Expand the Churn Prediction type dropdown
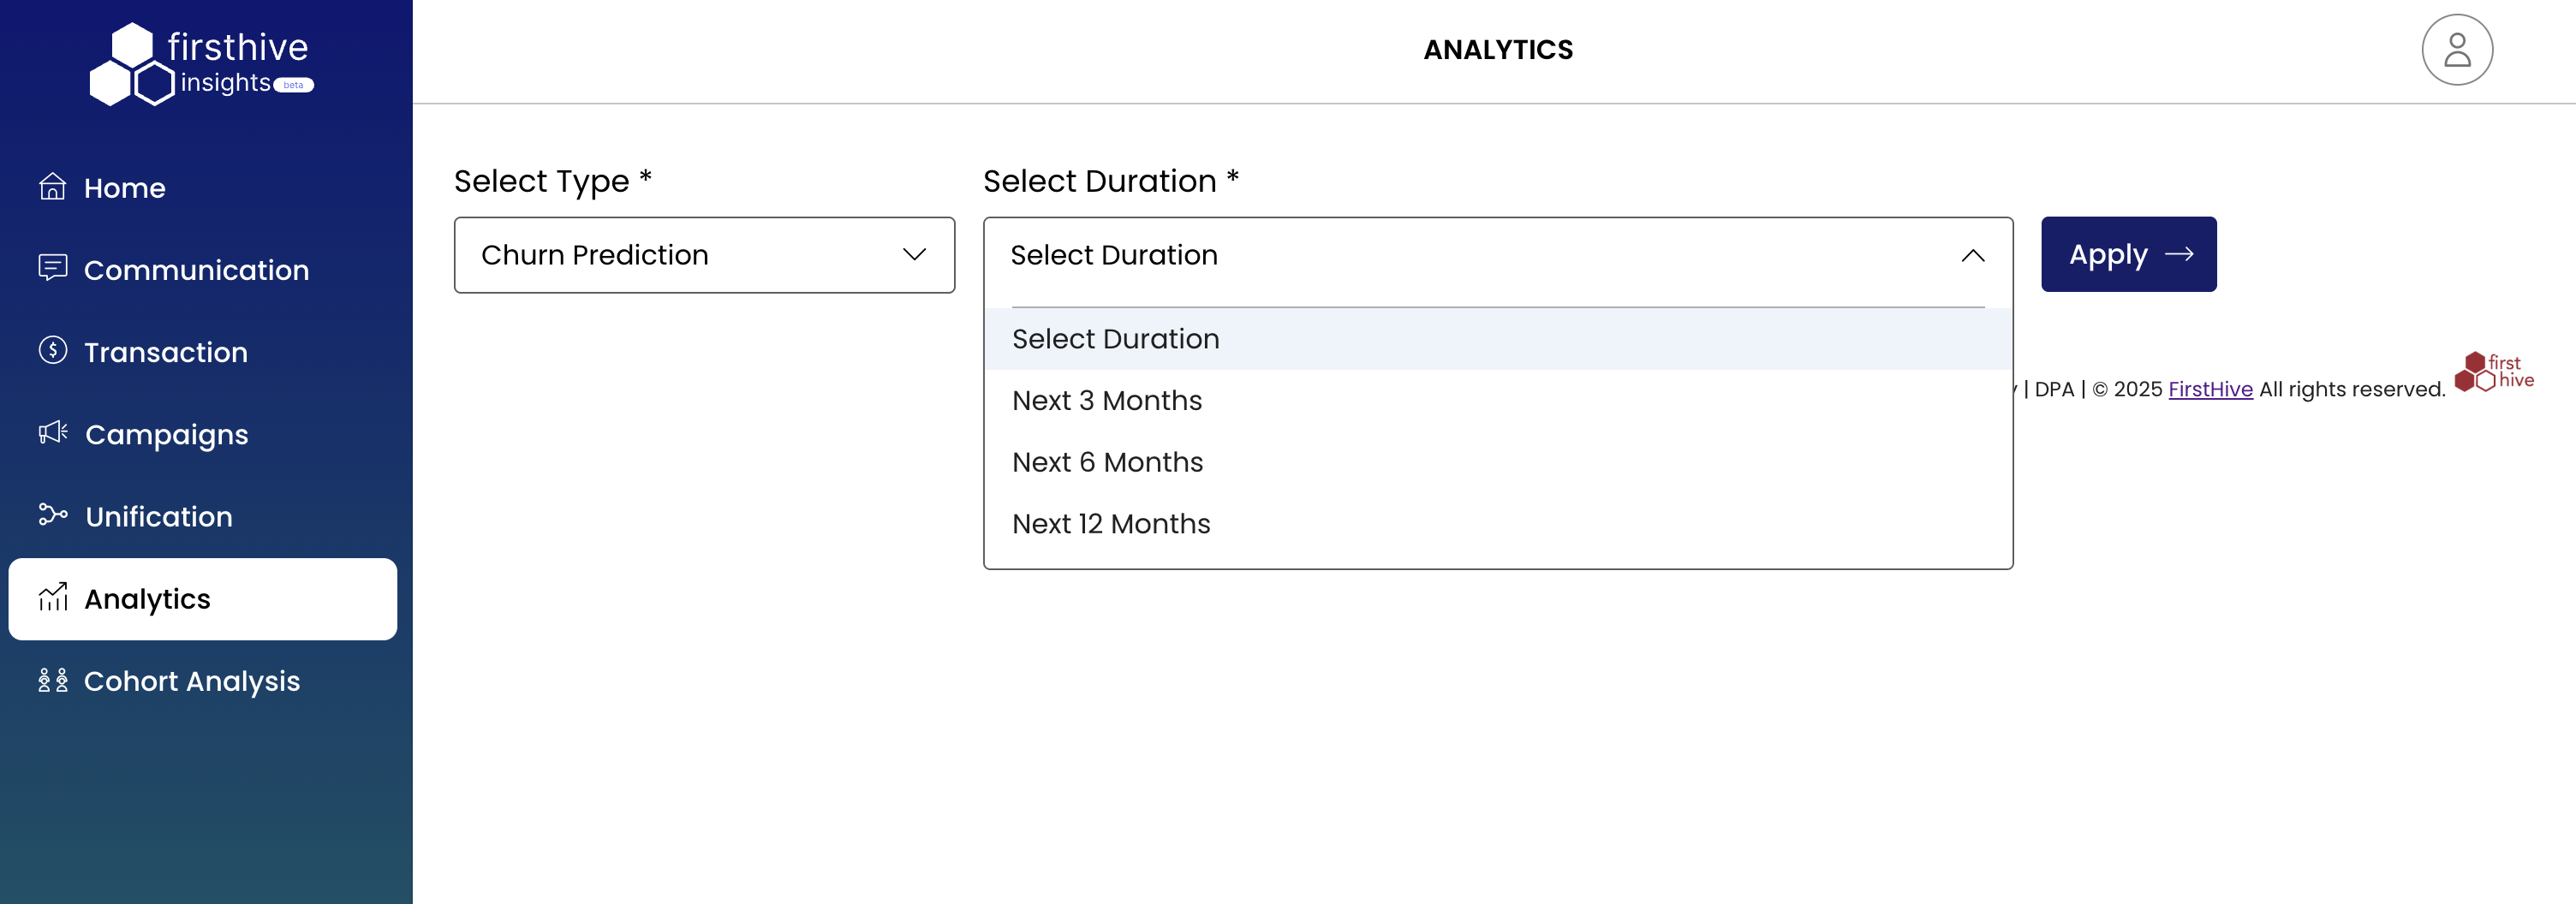 (x=704, y=255)
